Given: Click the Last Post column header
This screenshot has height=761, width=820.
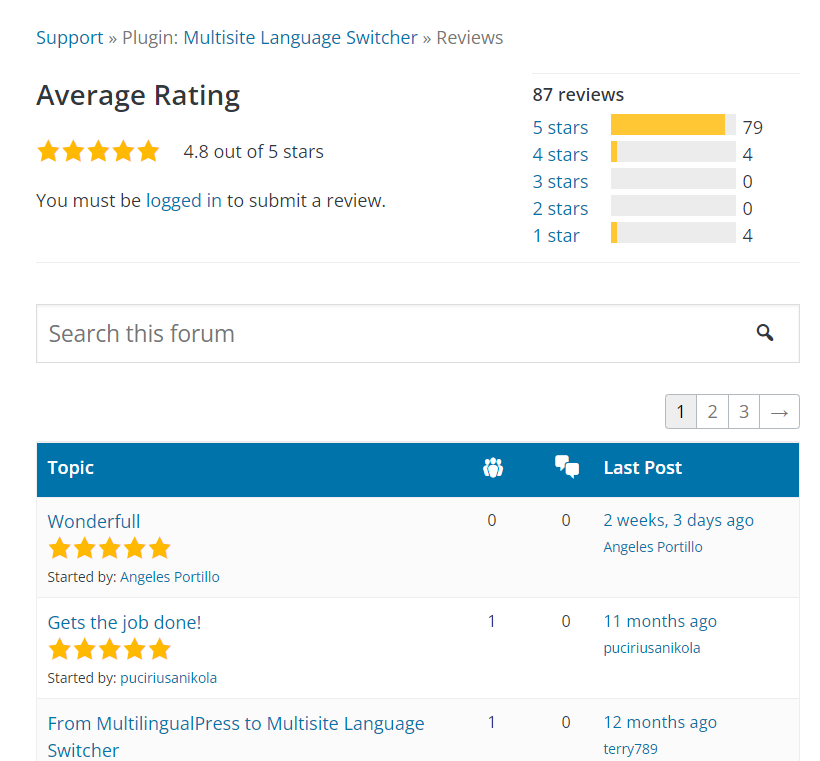Looking at the screenshot, I should click(643, 468).
